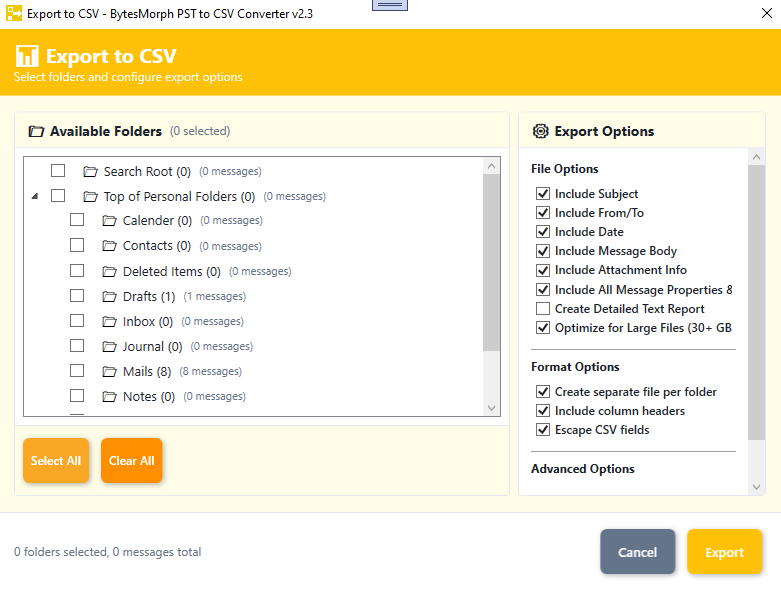The width and height of the screenshot is (781, 590).
Task: Click Export Options scrollbar up arrow
Action: (757, 157)
